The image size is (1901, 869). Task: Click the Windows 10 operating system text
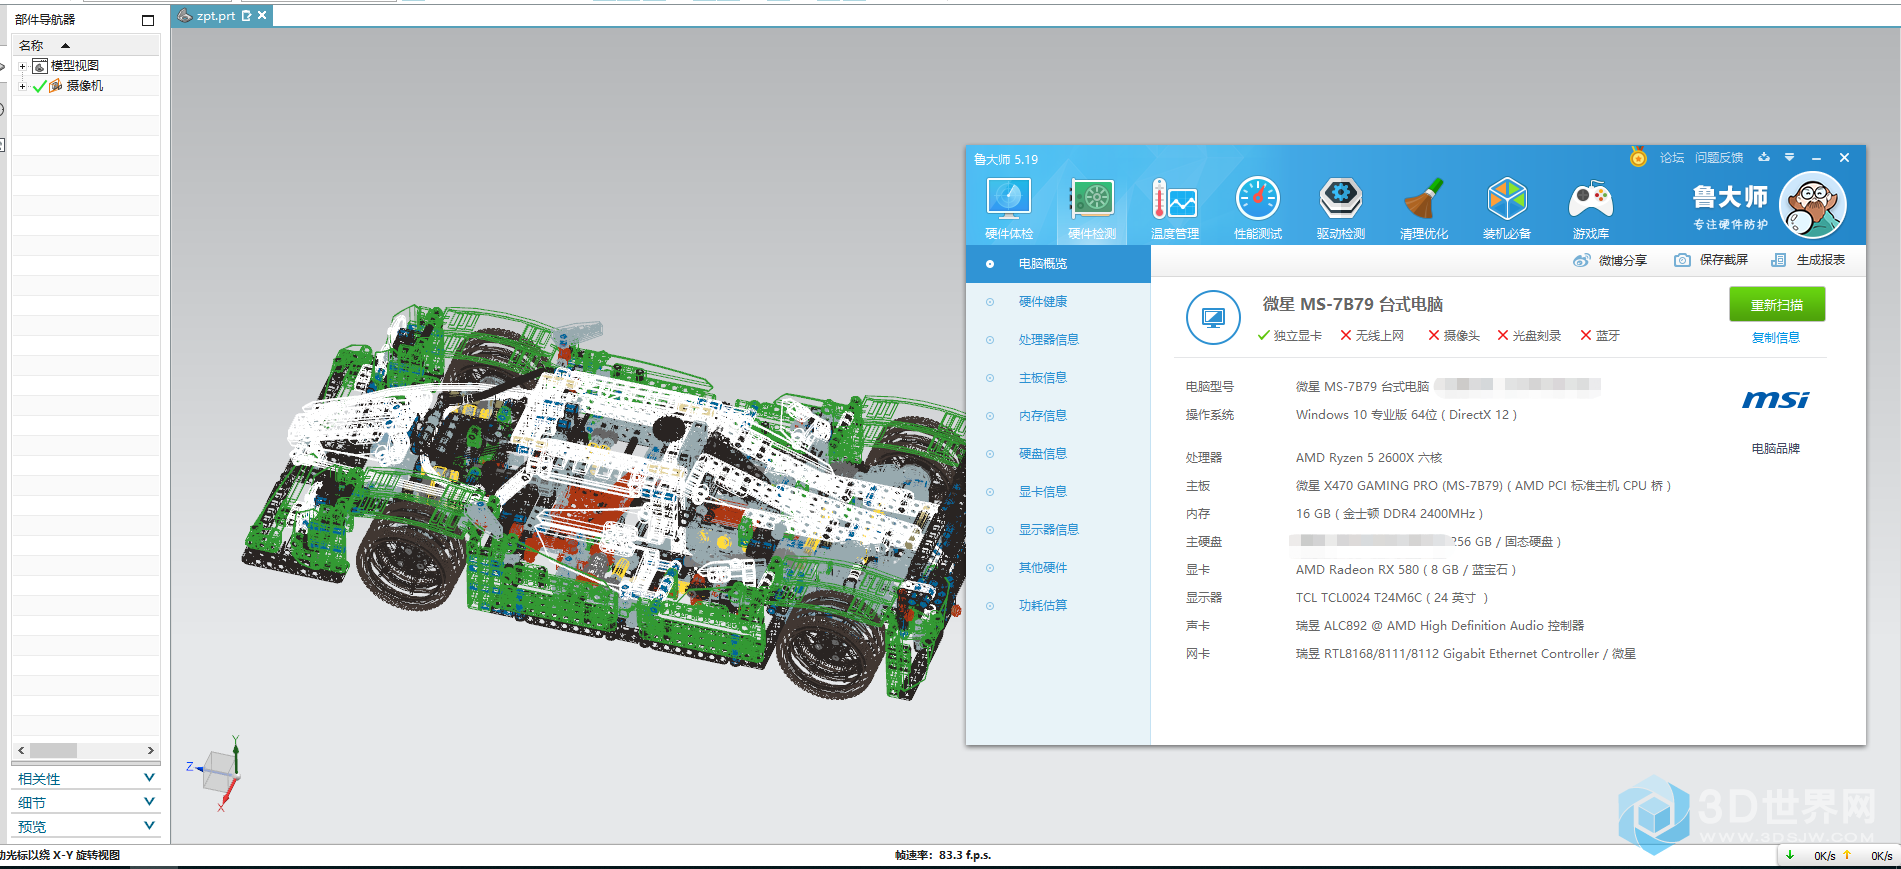tap(1406, 415)
